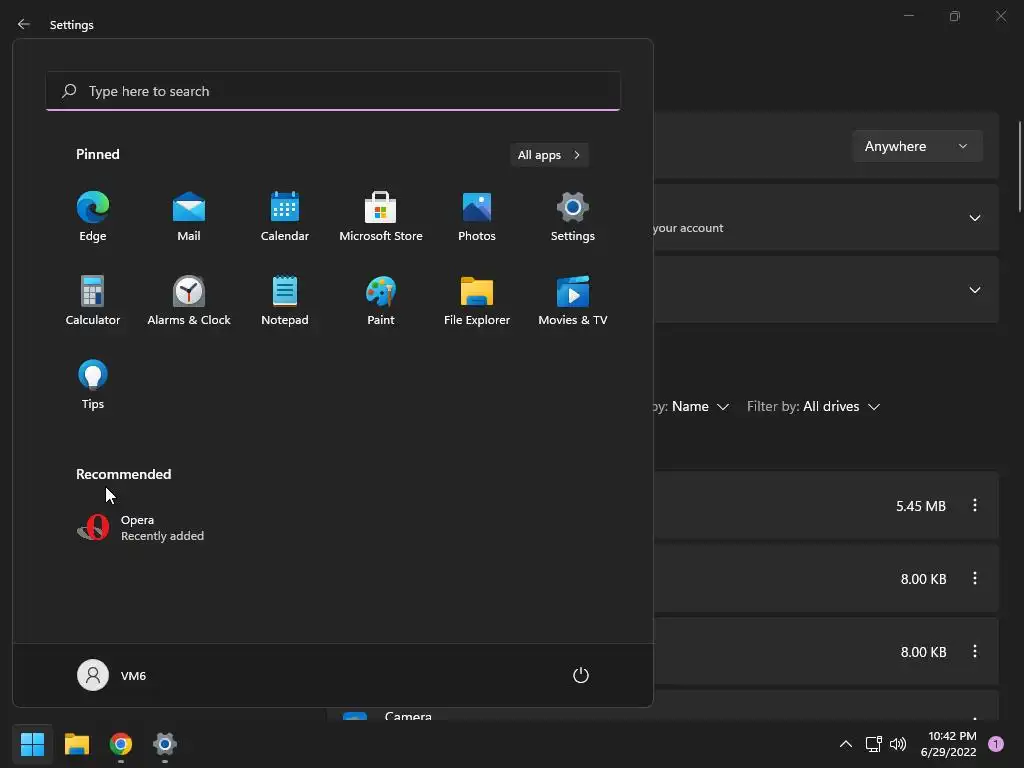
Task: Open notification center badge
Action: pyautogui.click(x=996, y=744)
